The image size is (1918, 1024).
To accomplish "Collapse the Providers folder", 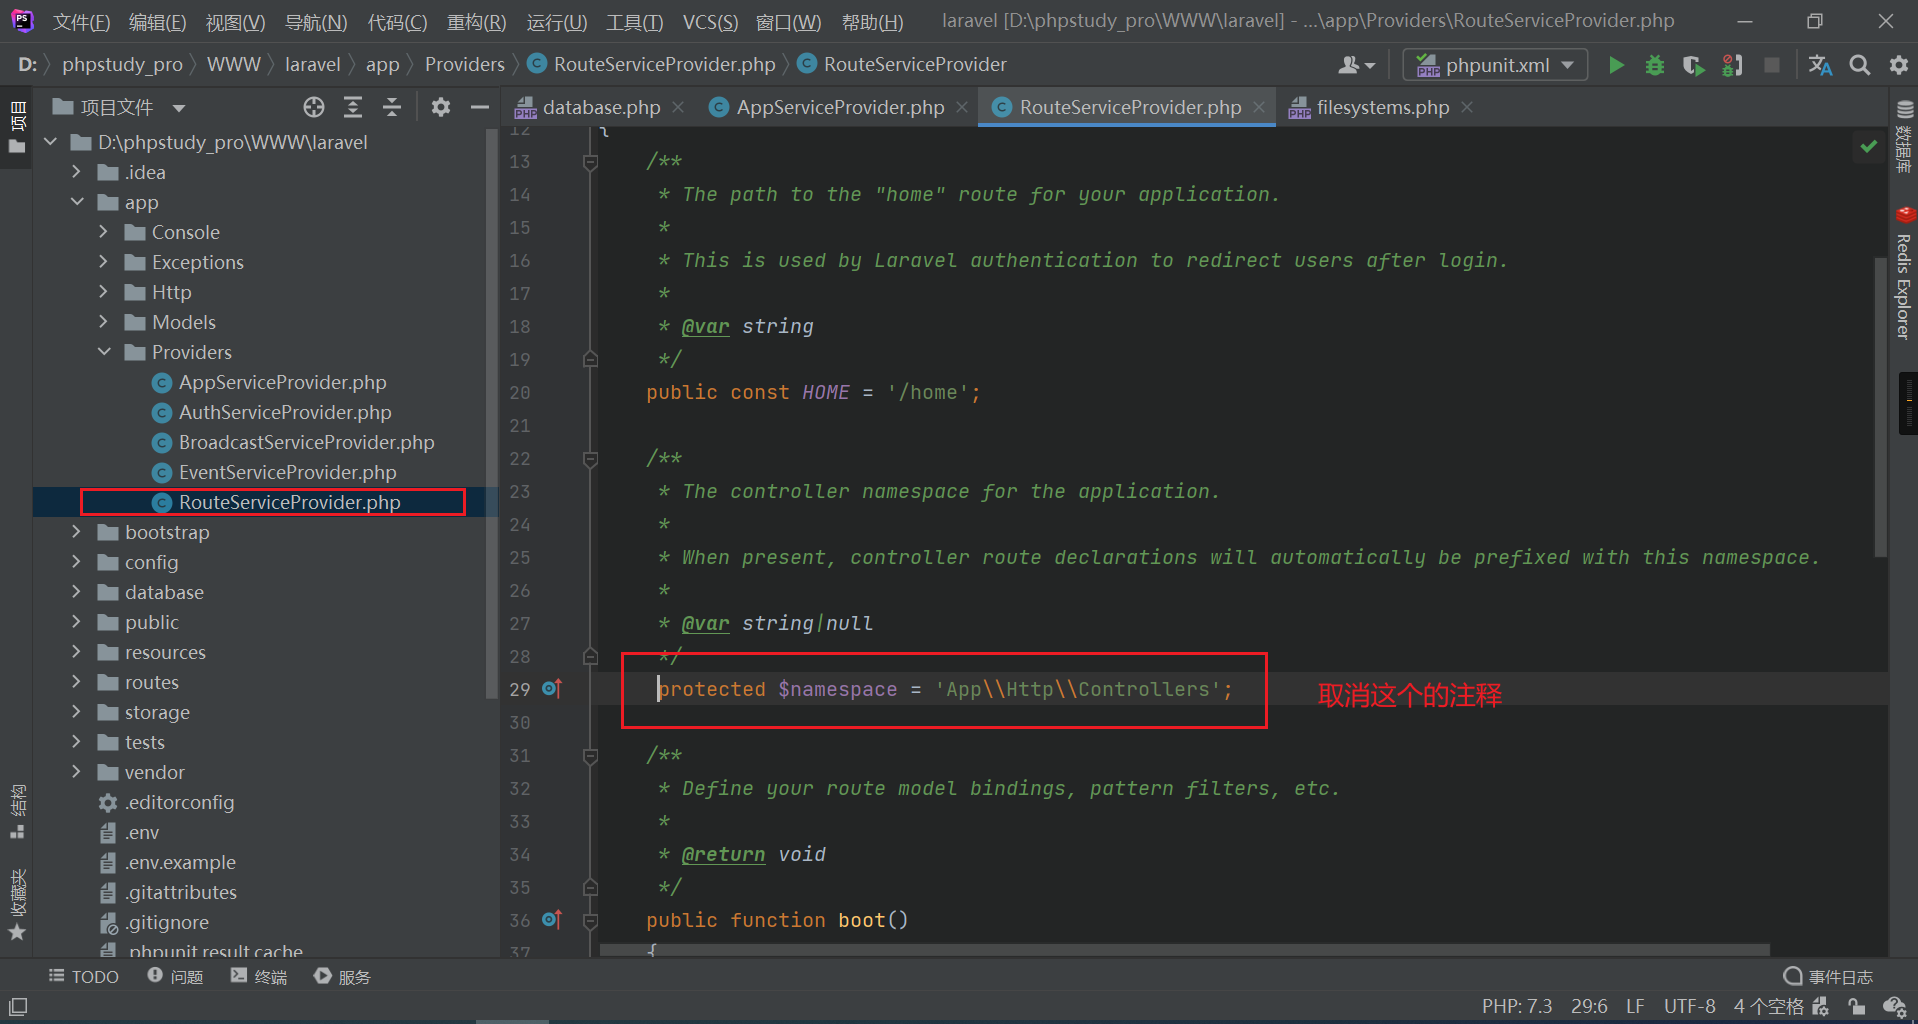I will (104, 352).
